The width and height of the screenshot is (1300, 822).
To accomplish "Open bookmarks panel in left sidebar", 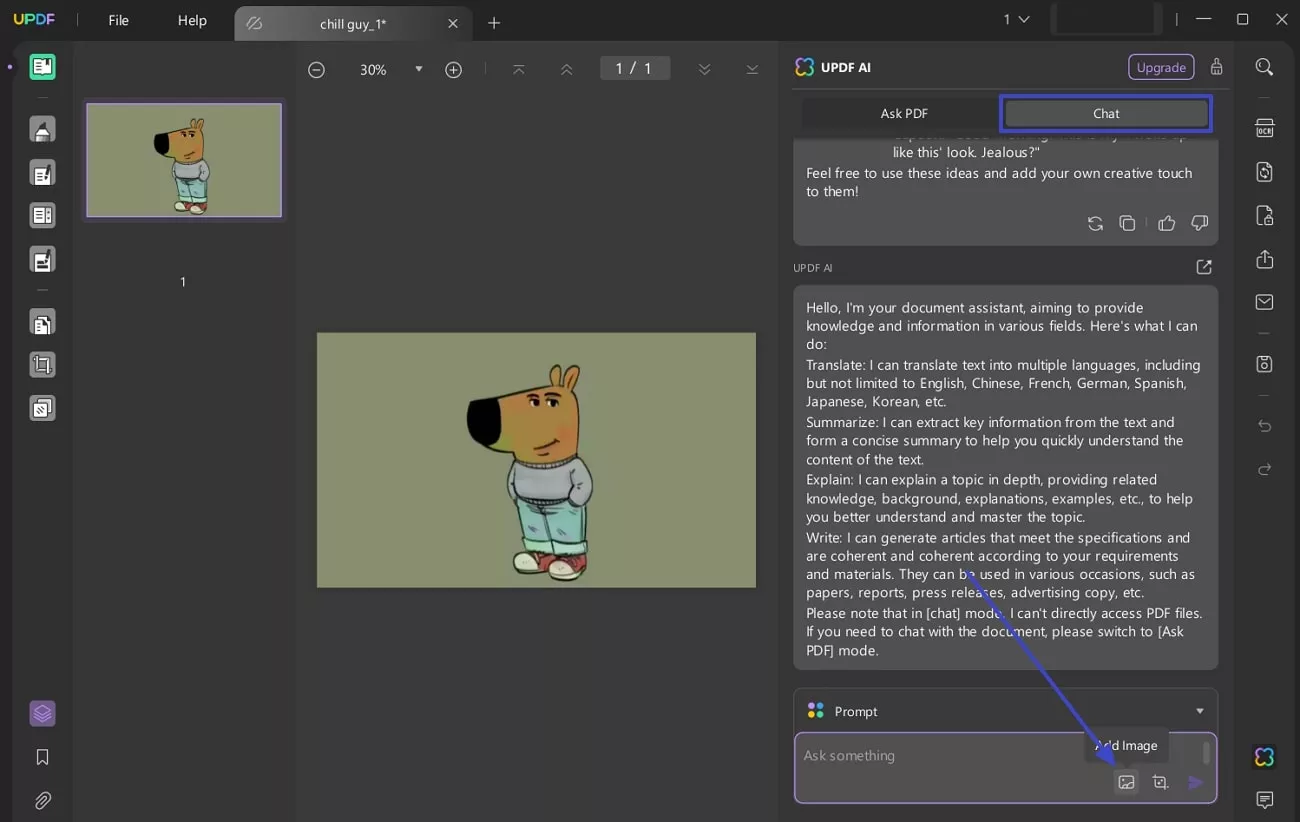I will click(x=42, y=757).
